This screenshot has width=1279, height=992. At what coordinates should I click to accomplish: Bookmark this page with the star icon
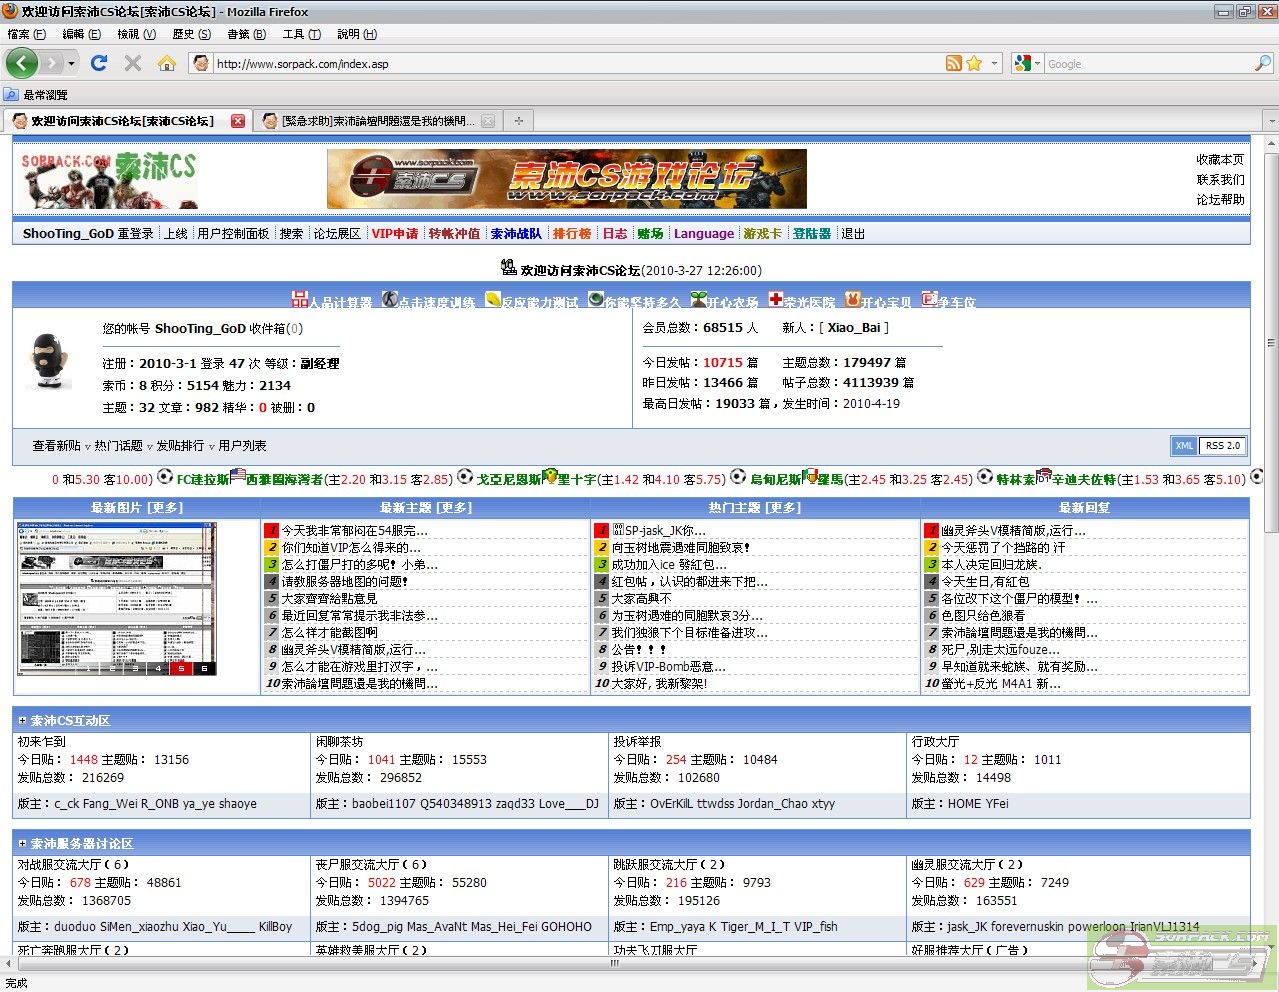tap(974, 63)
